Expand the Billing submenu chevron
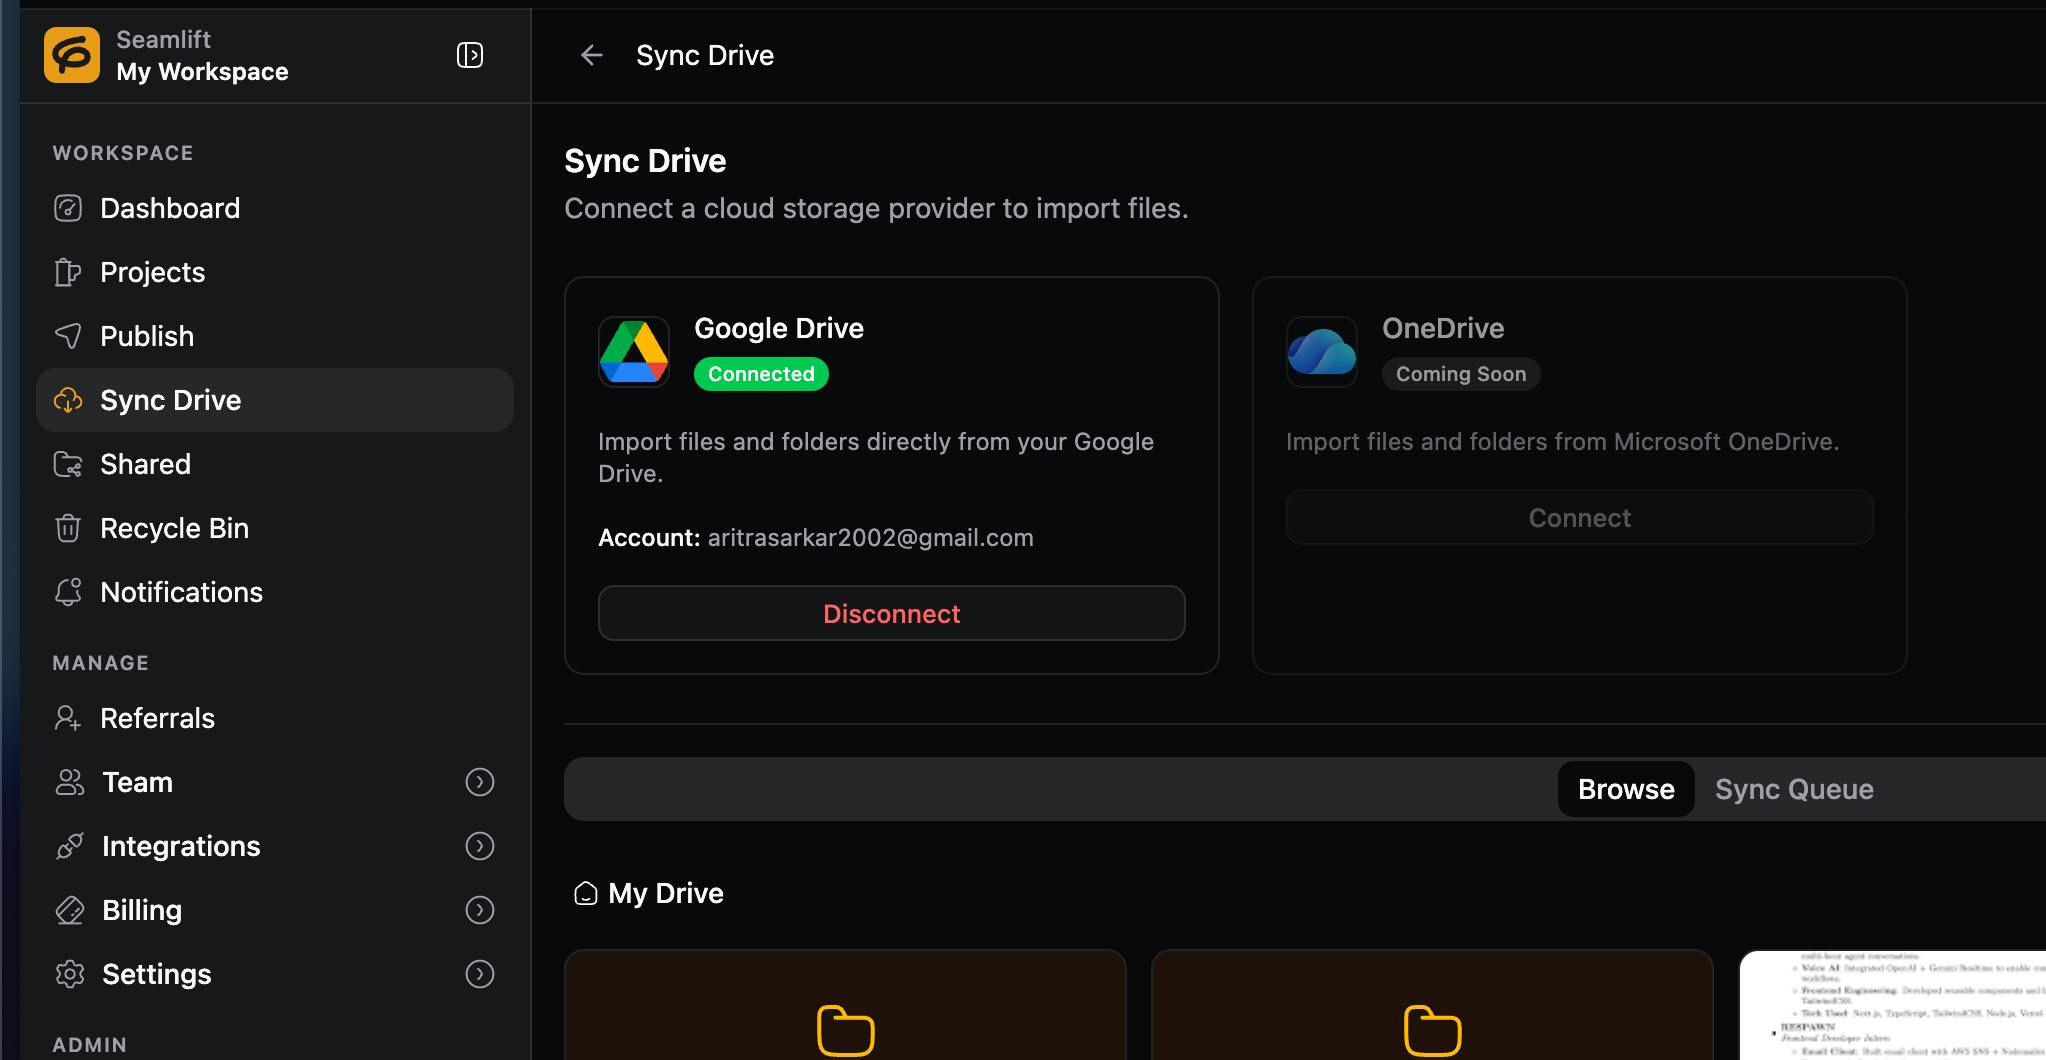The height and width of the screenshot is (1060, 2046). [x=480, y=910]
